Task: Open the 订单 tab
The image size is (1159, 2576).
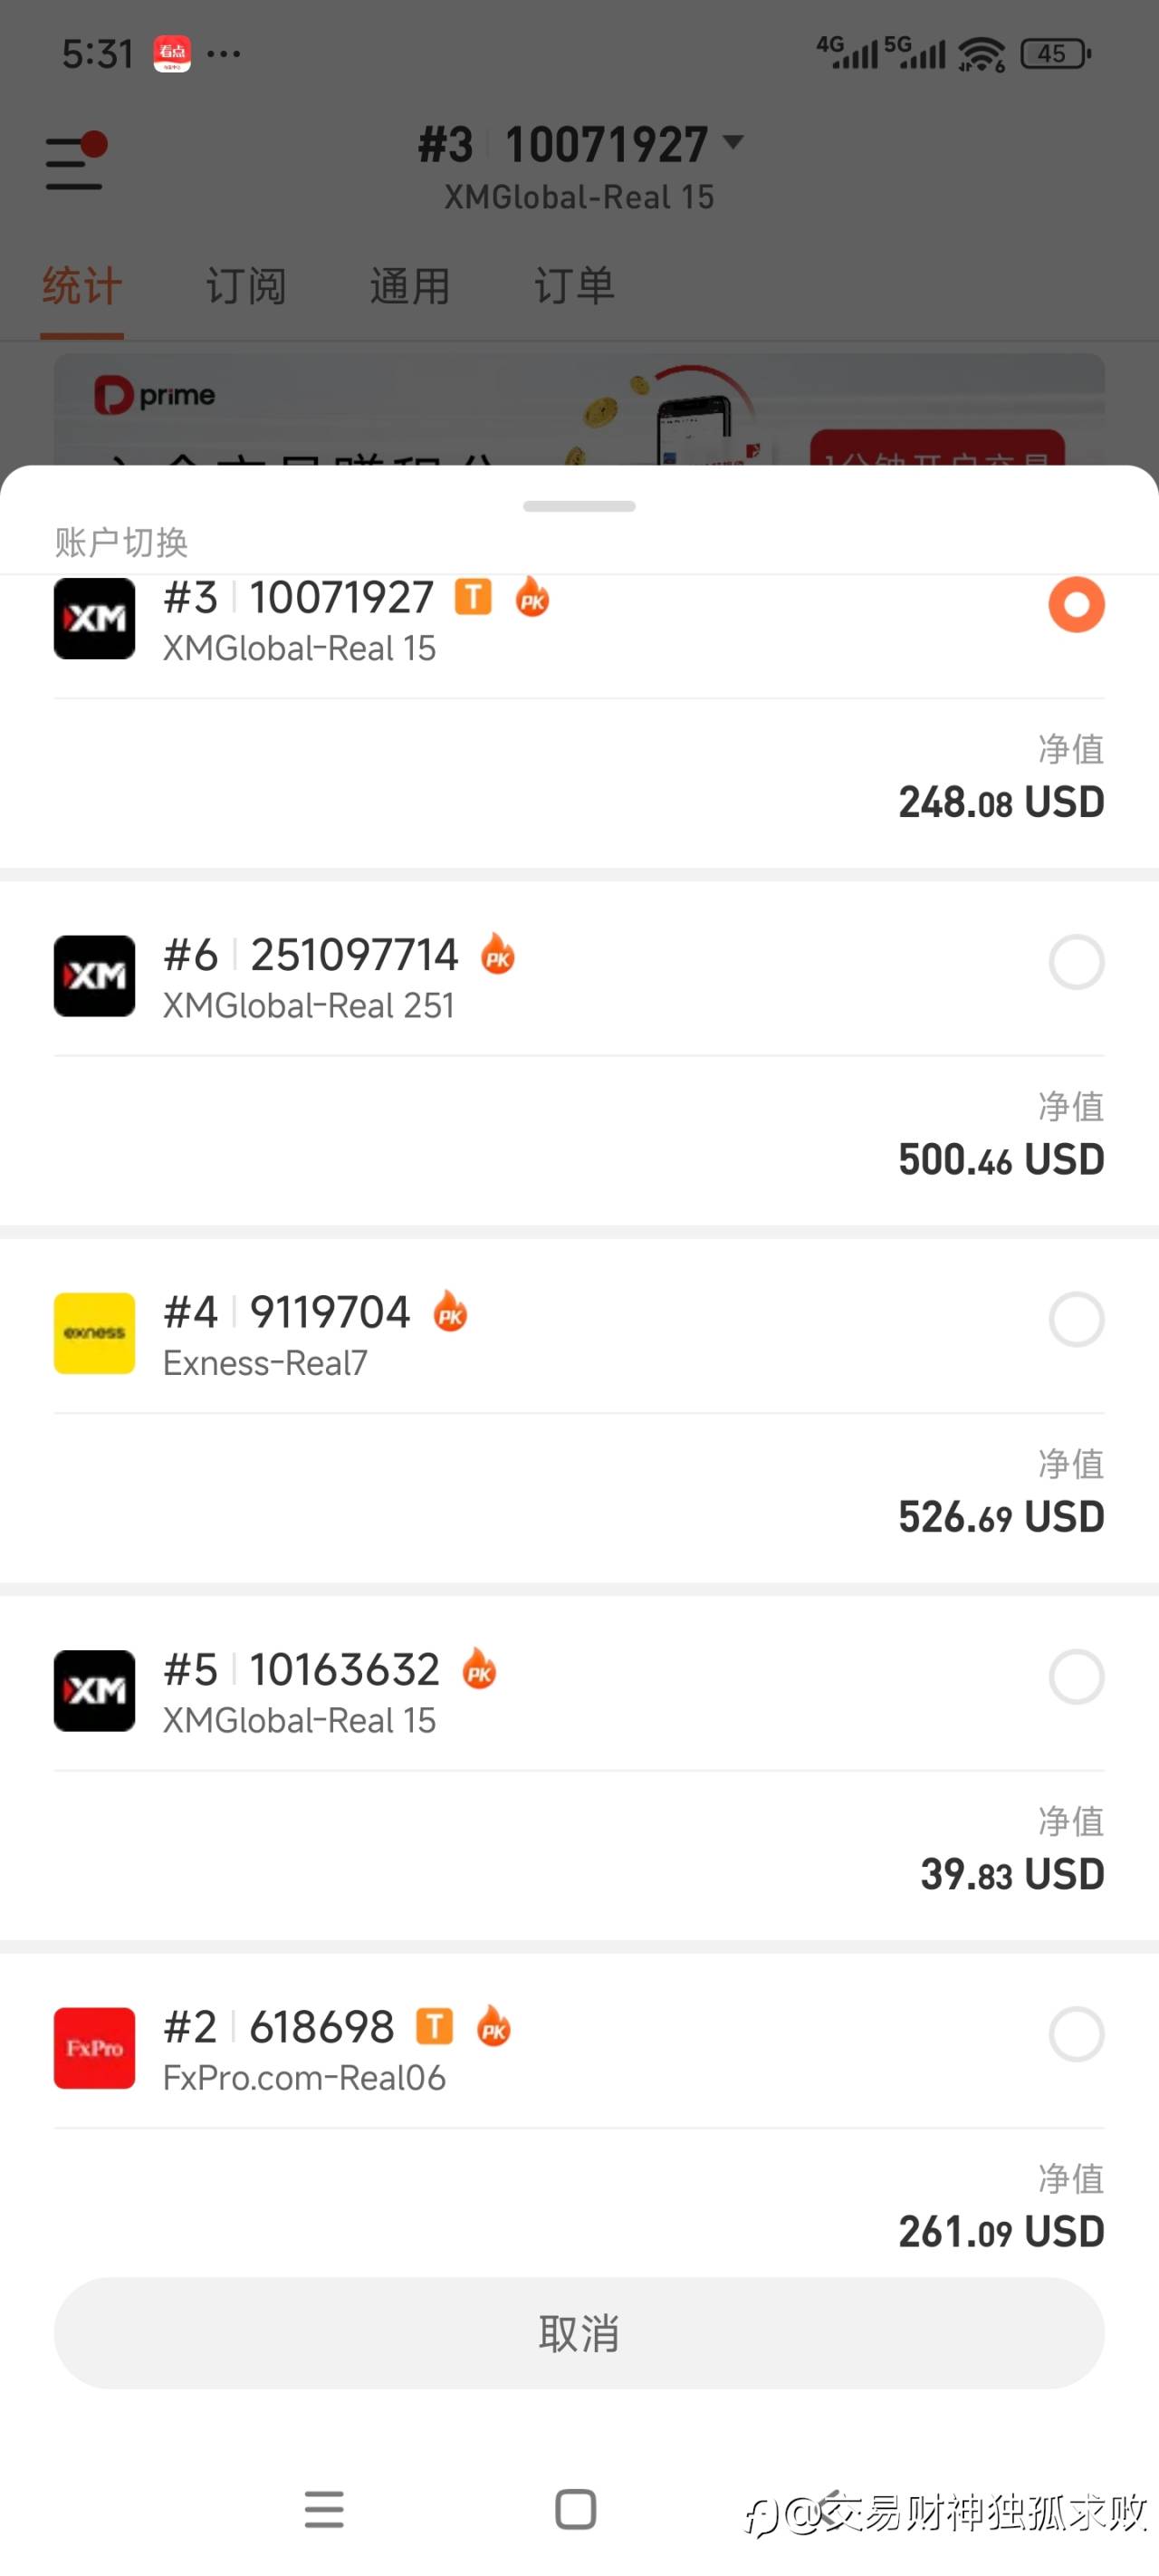Action: tap(574, 286)
